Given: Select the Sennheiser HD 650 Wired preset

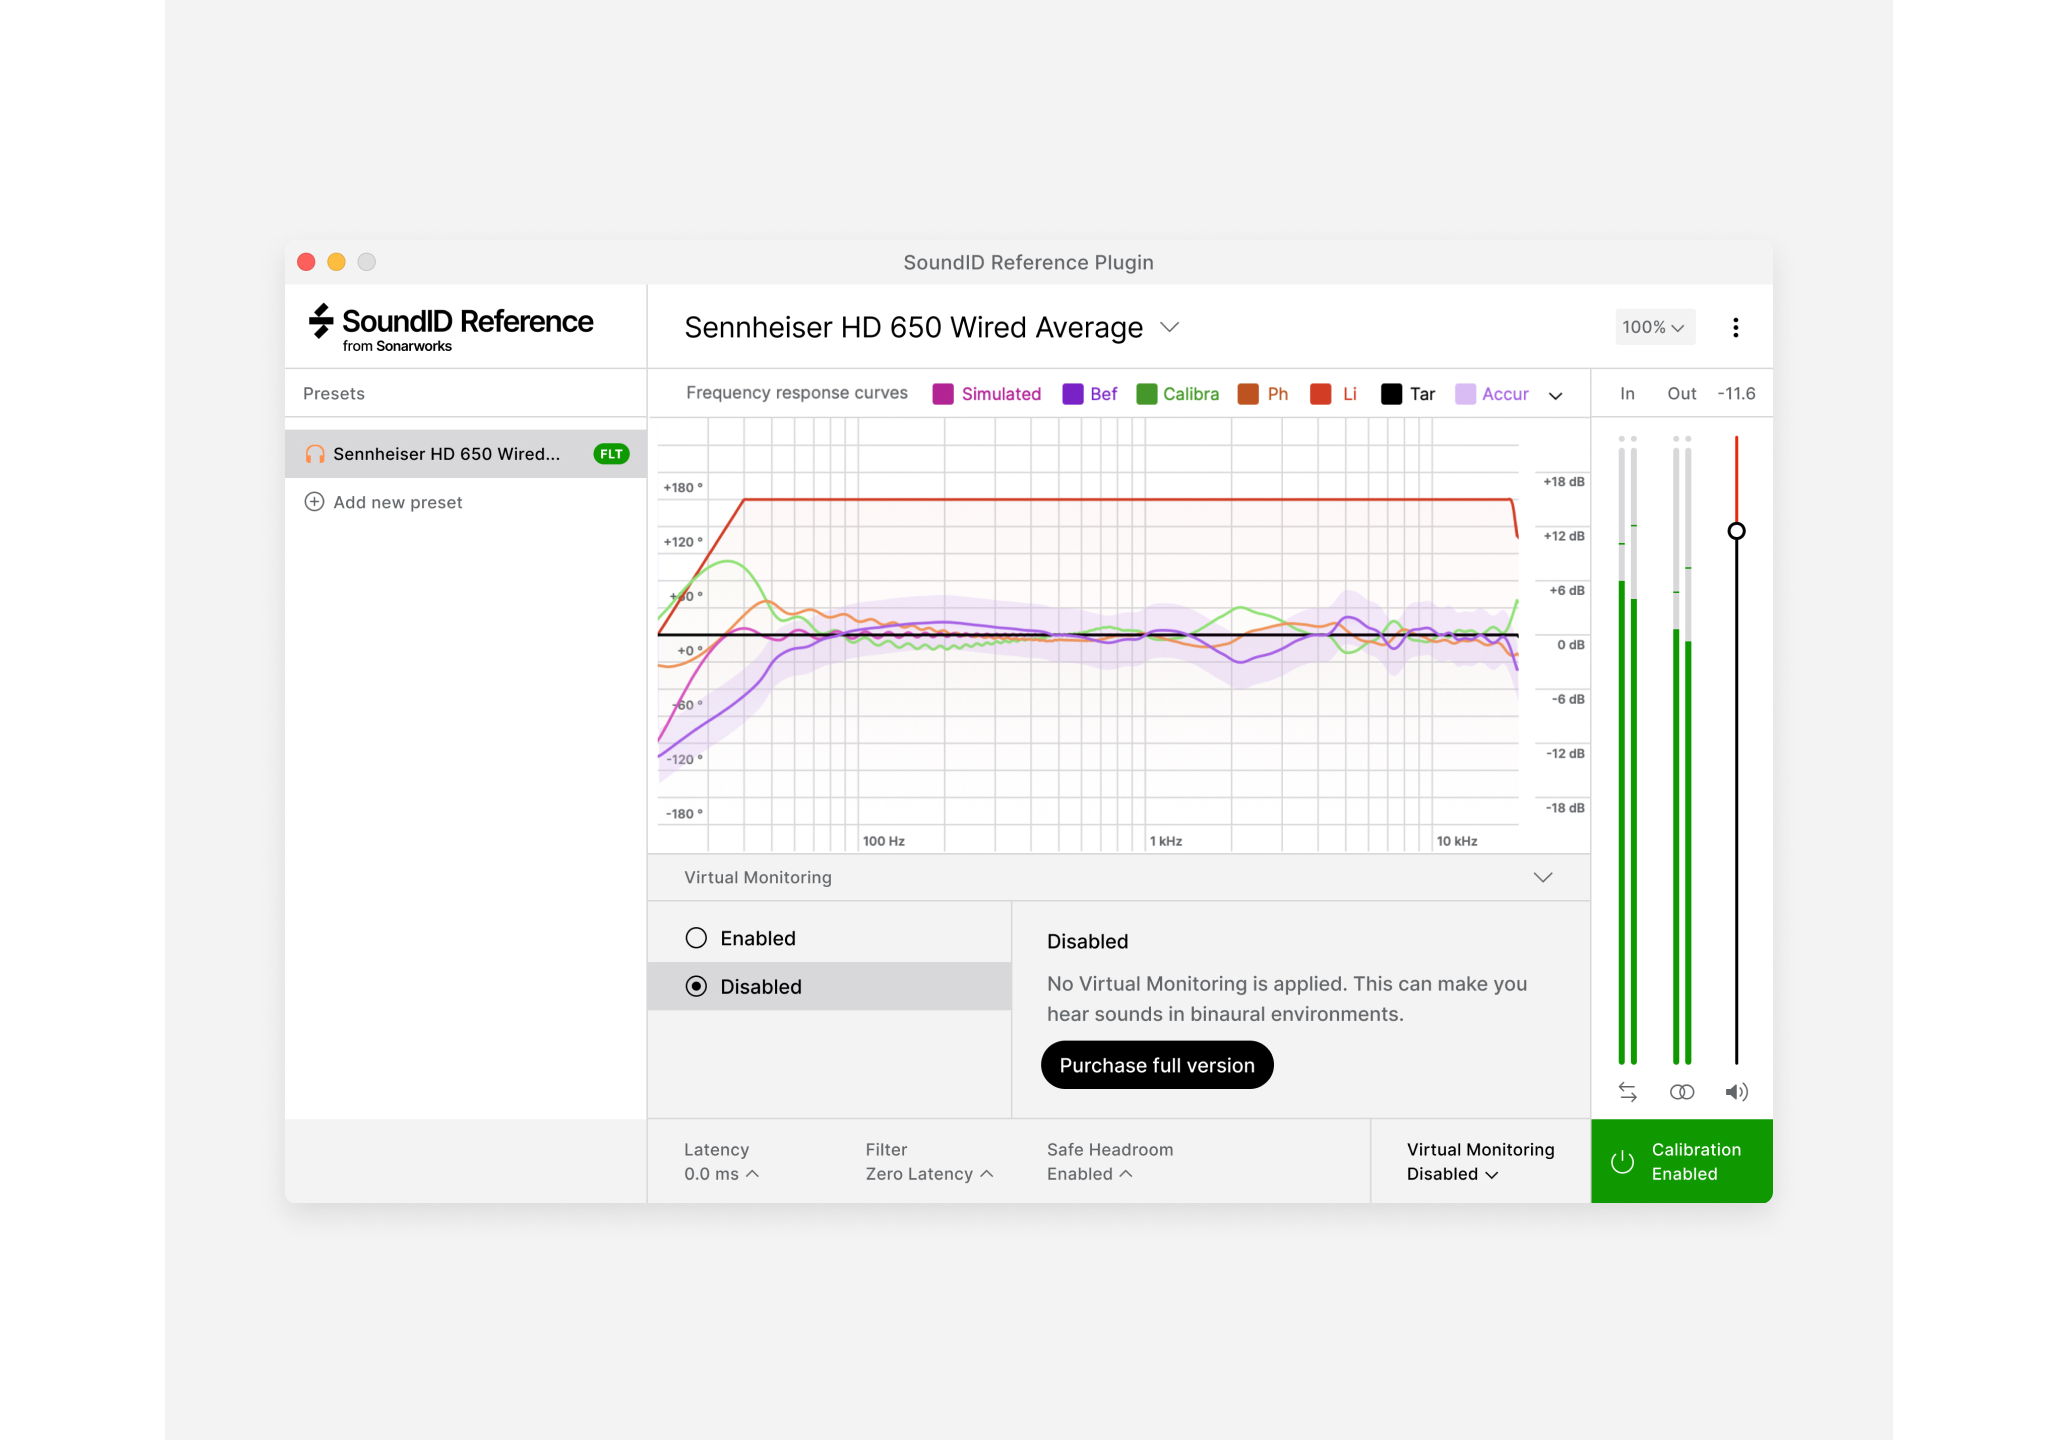Looking at the screenshot, I should (x=466, y=454).
